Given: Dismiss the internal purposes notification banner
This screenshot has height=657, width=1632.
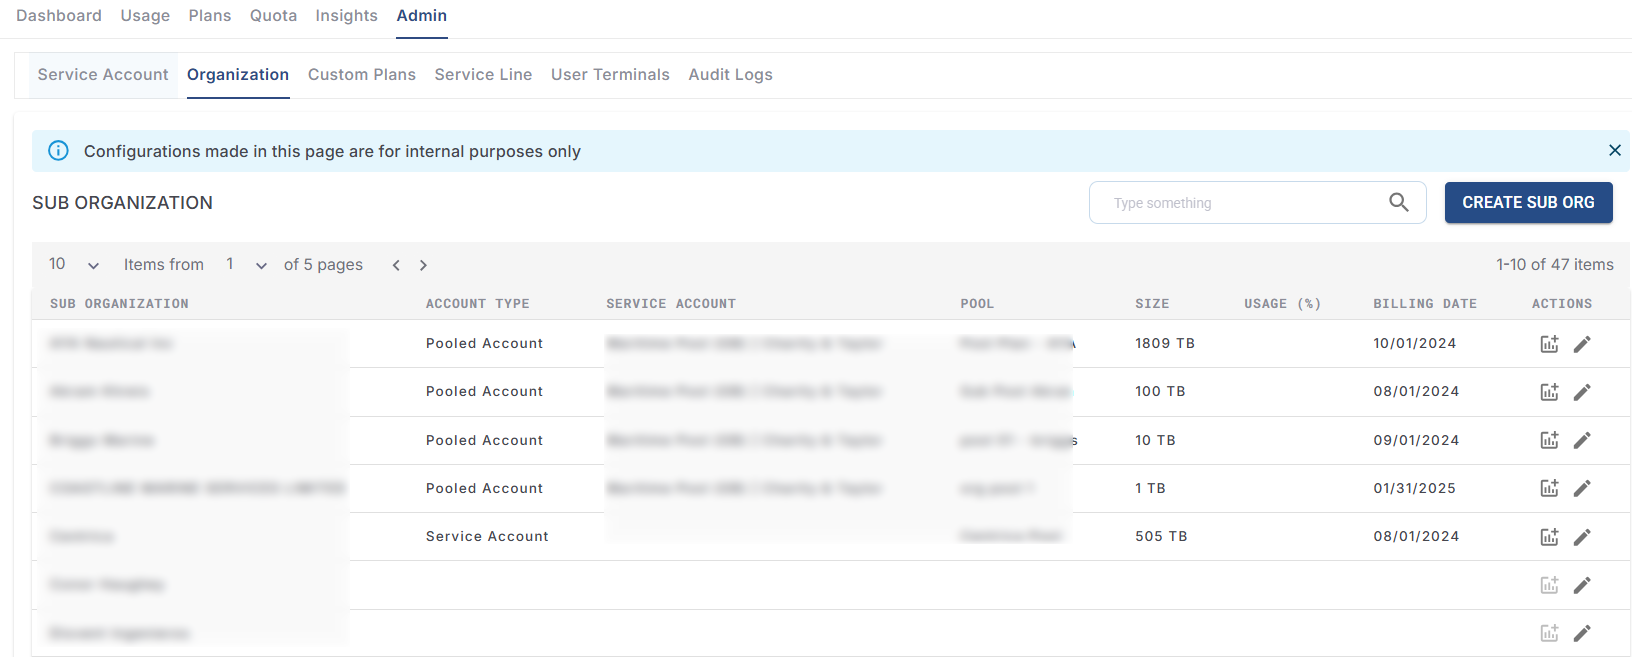Looking at the screenshot, I should (1614, 150).
